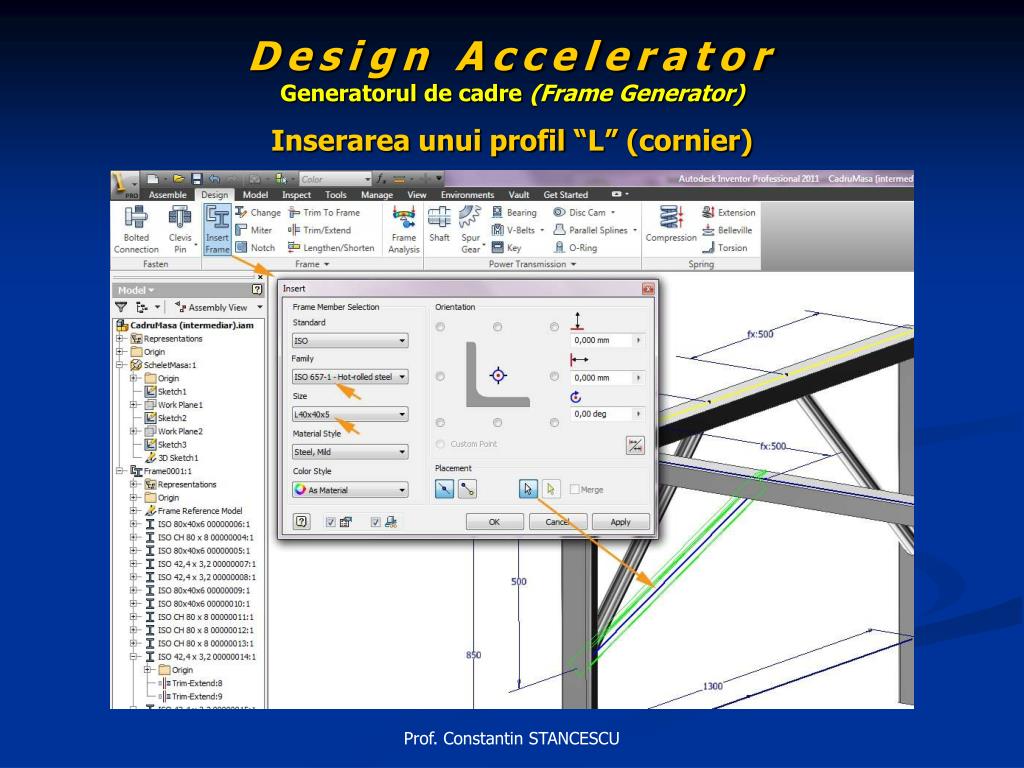Click the dialog help icon
This screenshot has height=768, width=1024.
tap(301, 521)
